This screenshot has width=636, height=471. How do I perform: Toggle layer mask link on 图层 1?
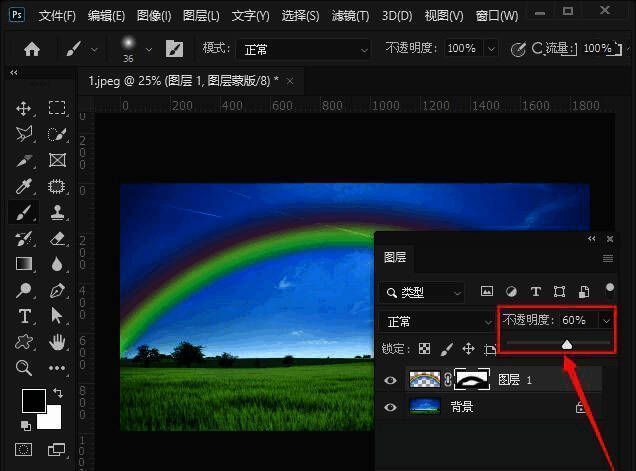447,379
